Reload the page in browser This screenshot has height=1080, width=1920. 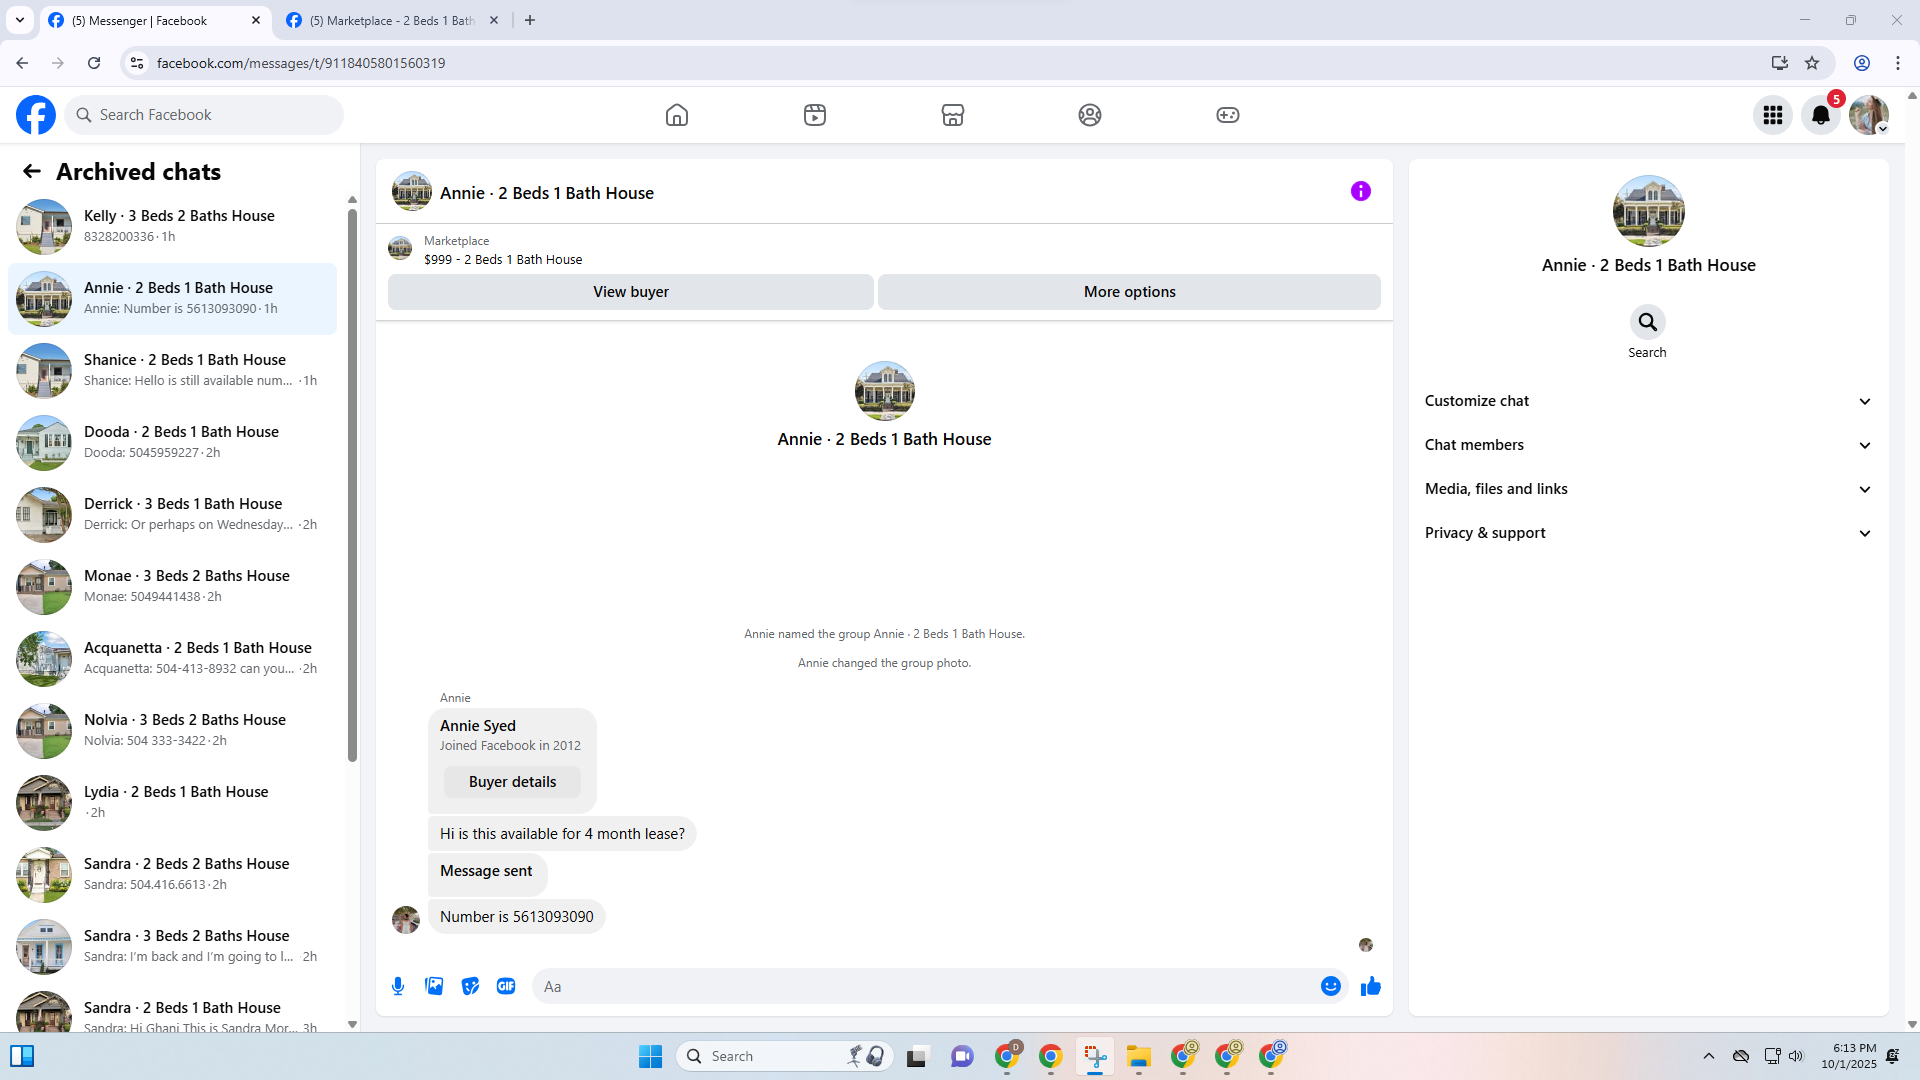pyautogui.click(x=94, y=63)
